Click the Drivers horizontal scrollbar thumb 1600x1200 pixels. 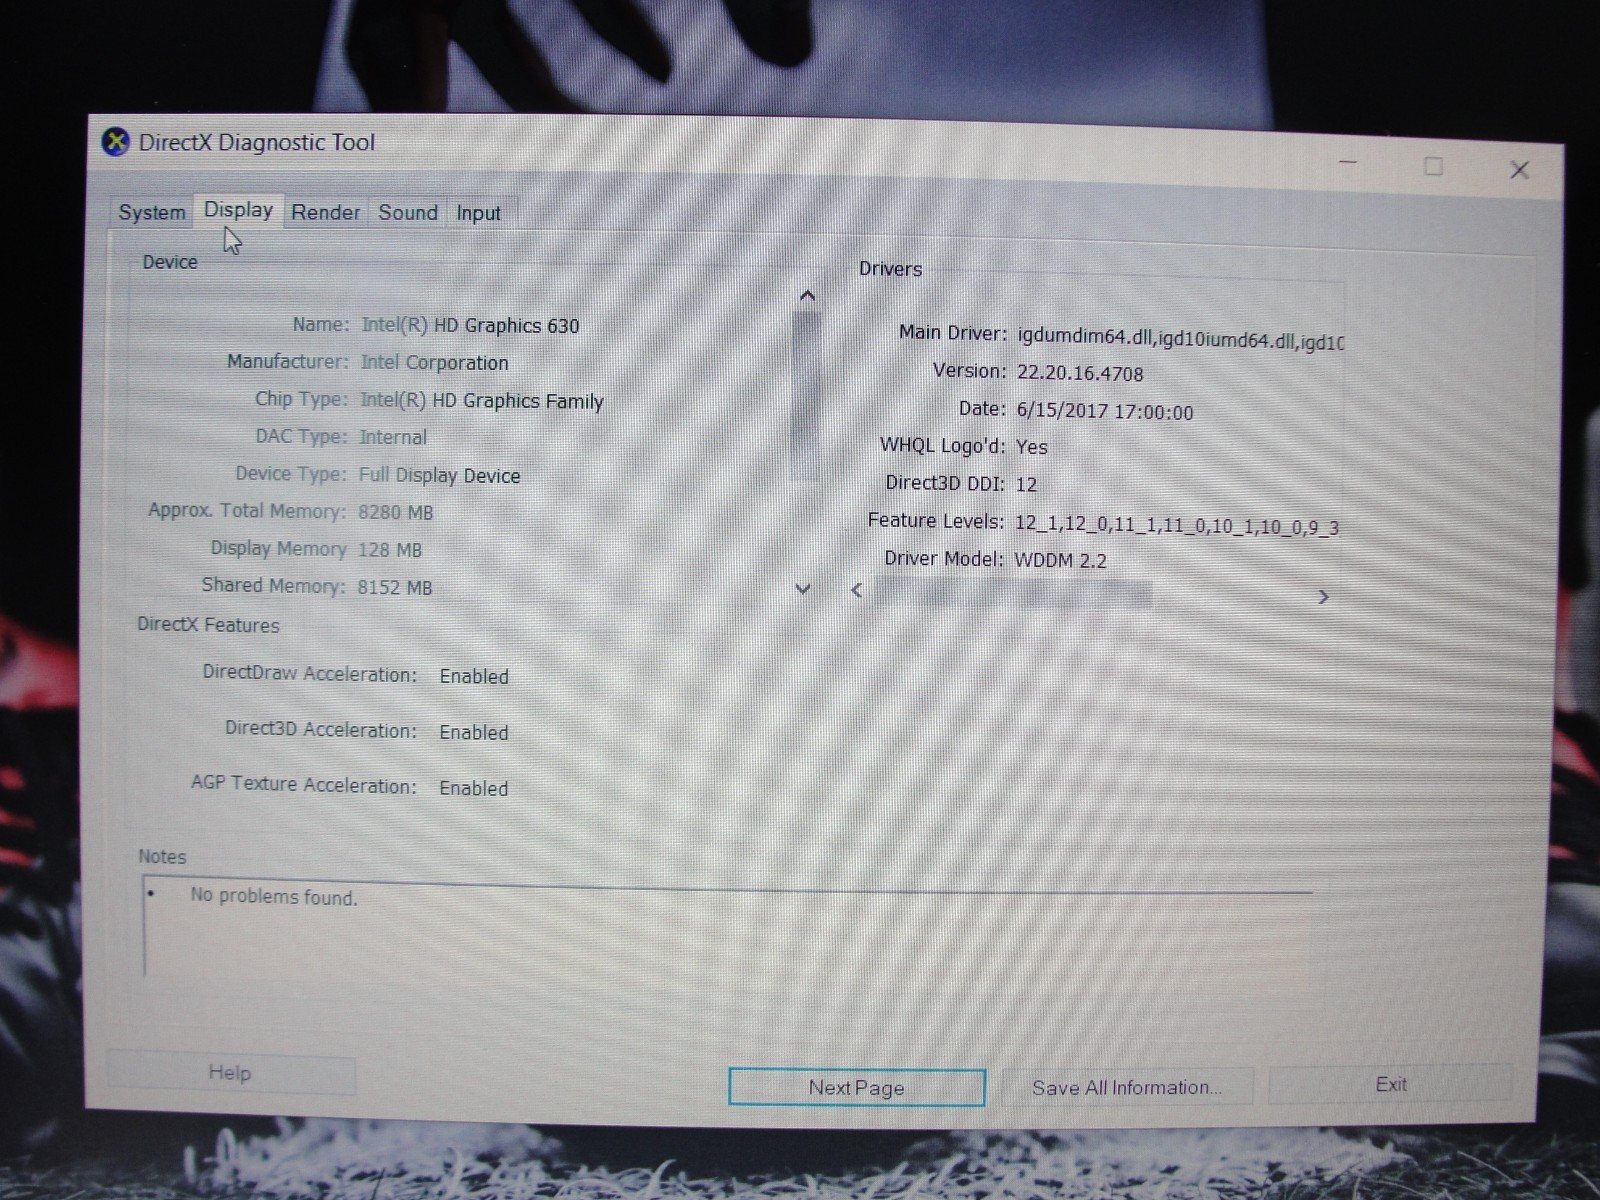coord(1012,594)
